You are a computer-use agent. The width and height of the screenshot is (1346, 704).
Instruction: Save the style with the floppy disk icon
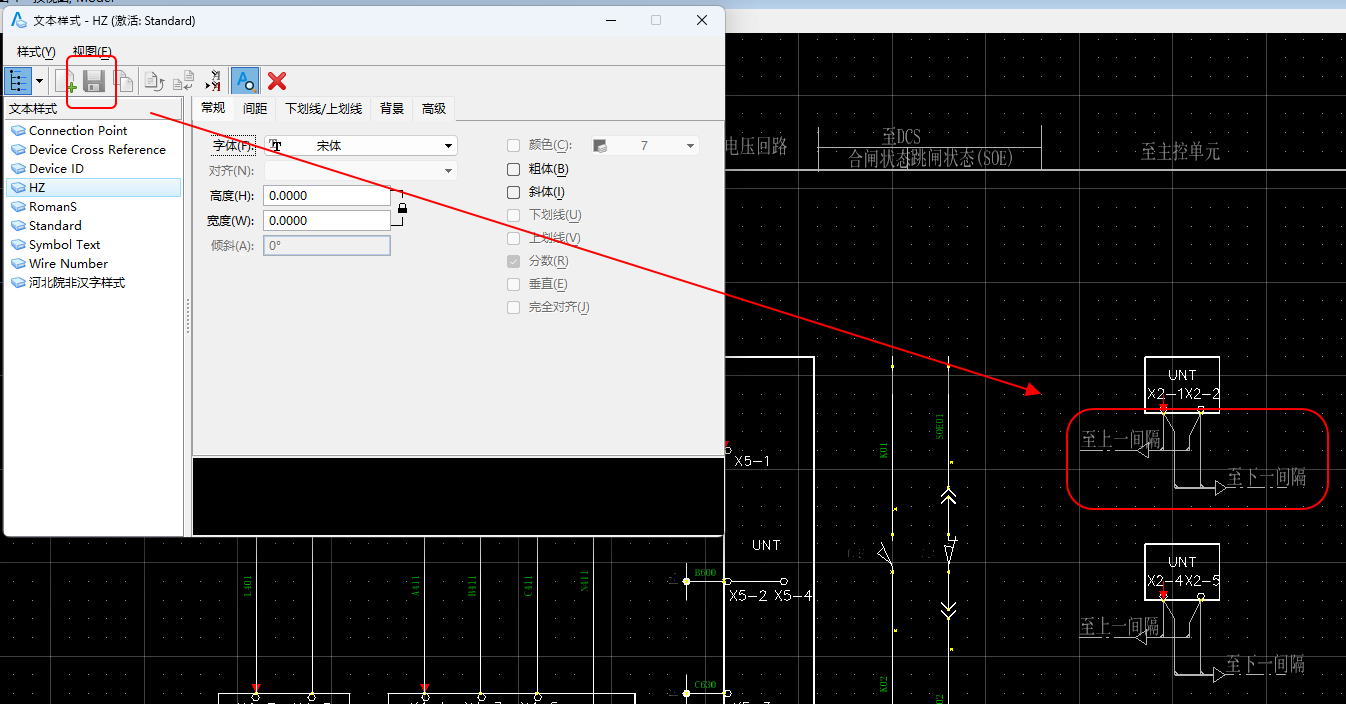(x=94, y=81)
